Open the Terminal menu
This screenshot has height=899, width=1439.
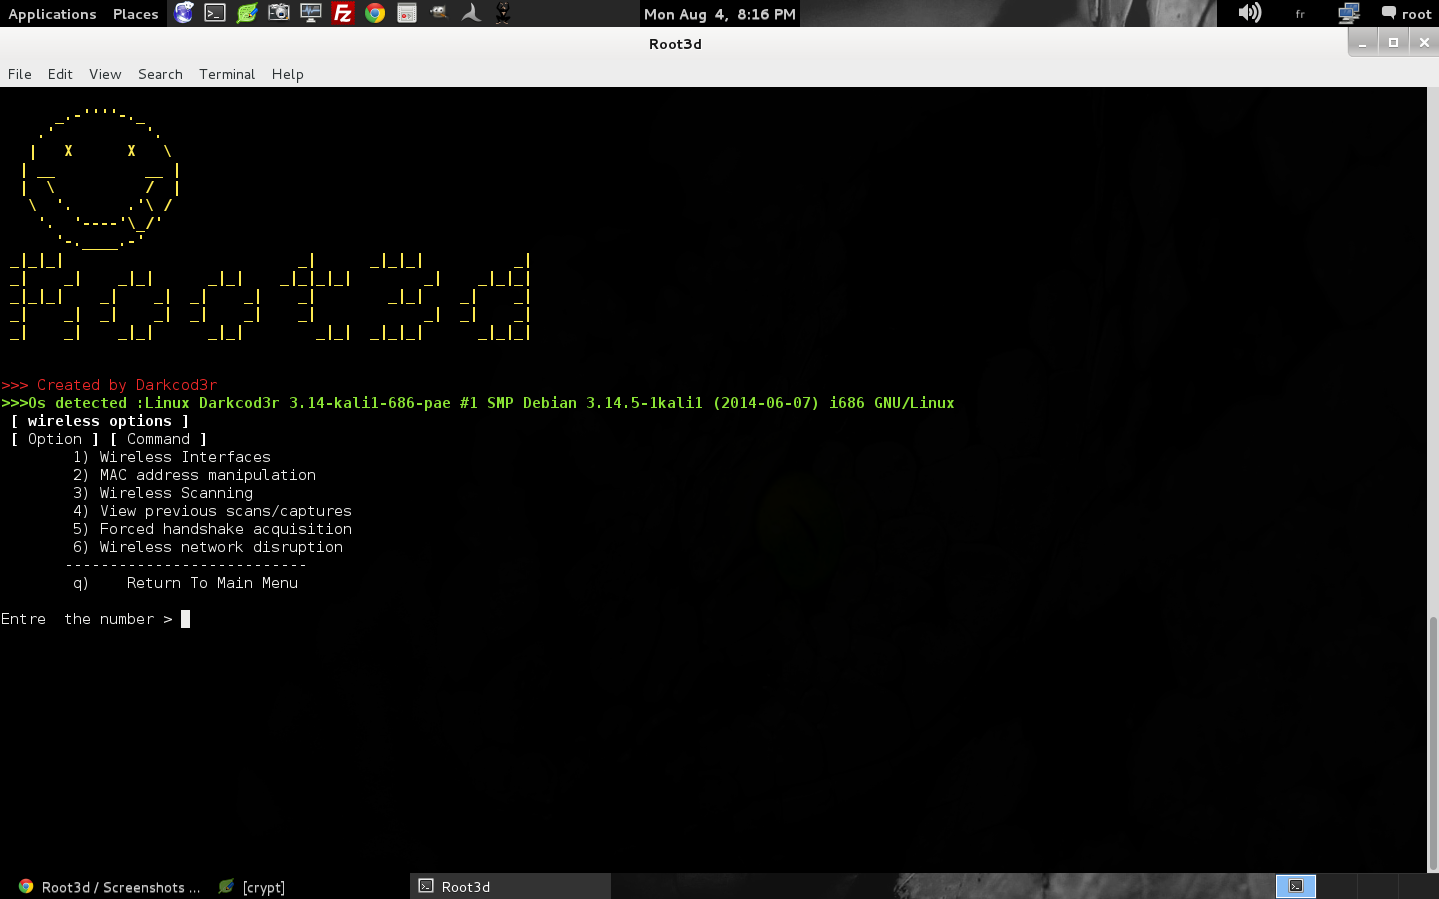click(x=227, y=74)
